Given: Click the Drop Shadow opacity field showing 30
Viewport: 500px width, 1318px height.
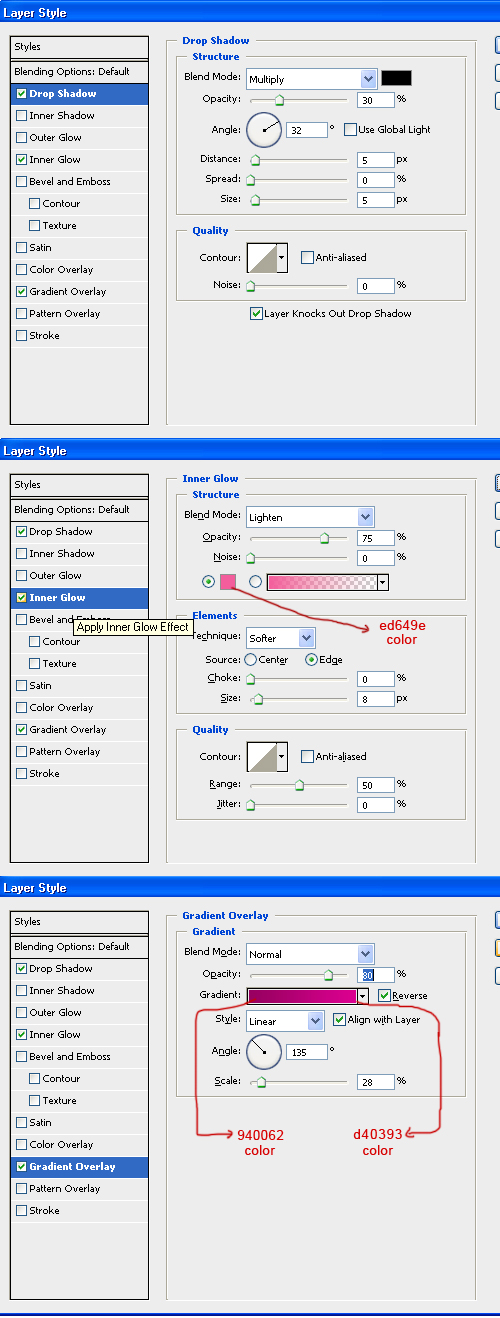Looking at the screenshot, I should 376,100.
